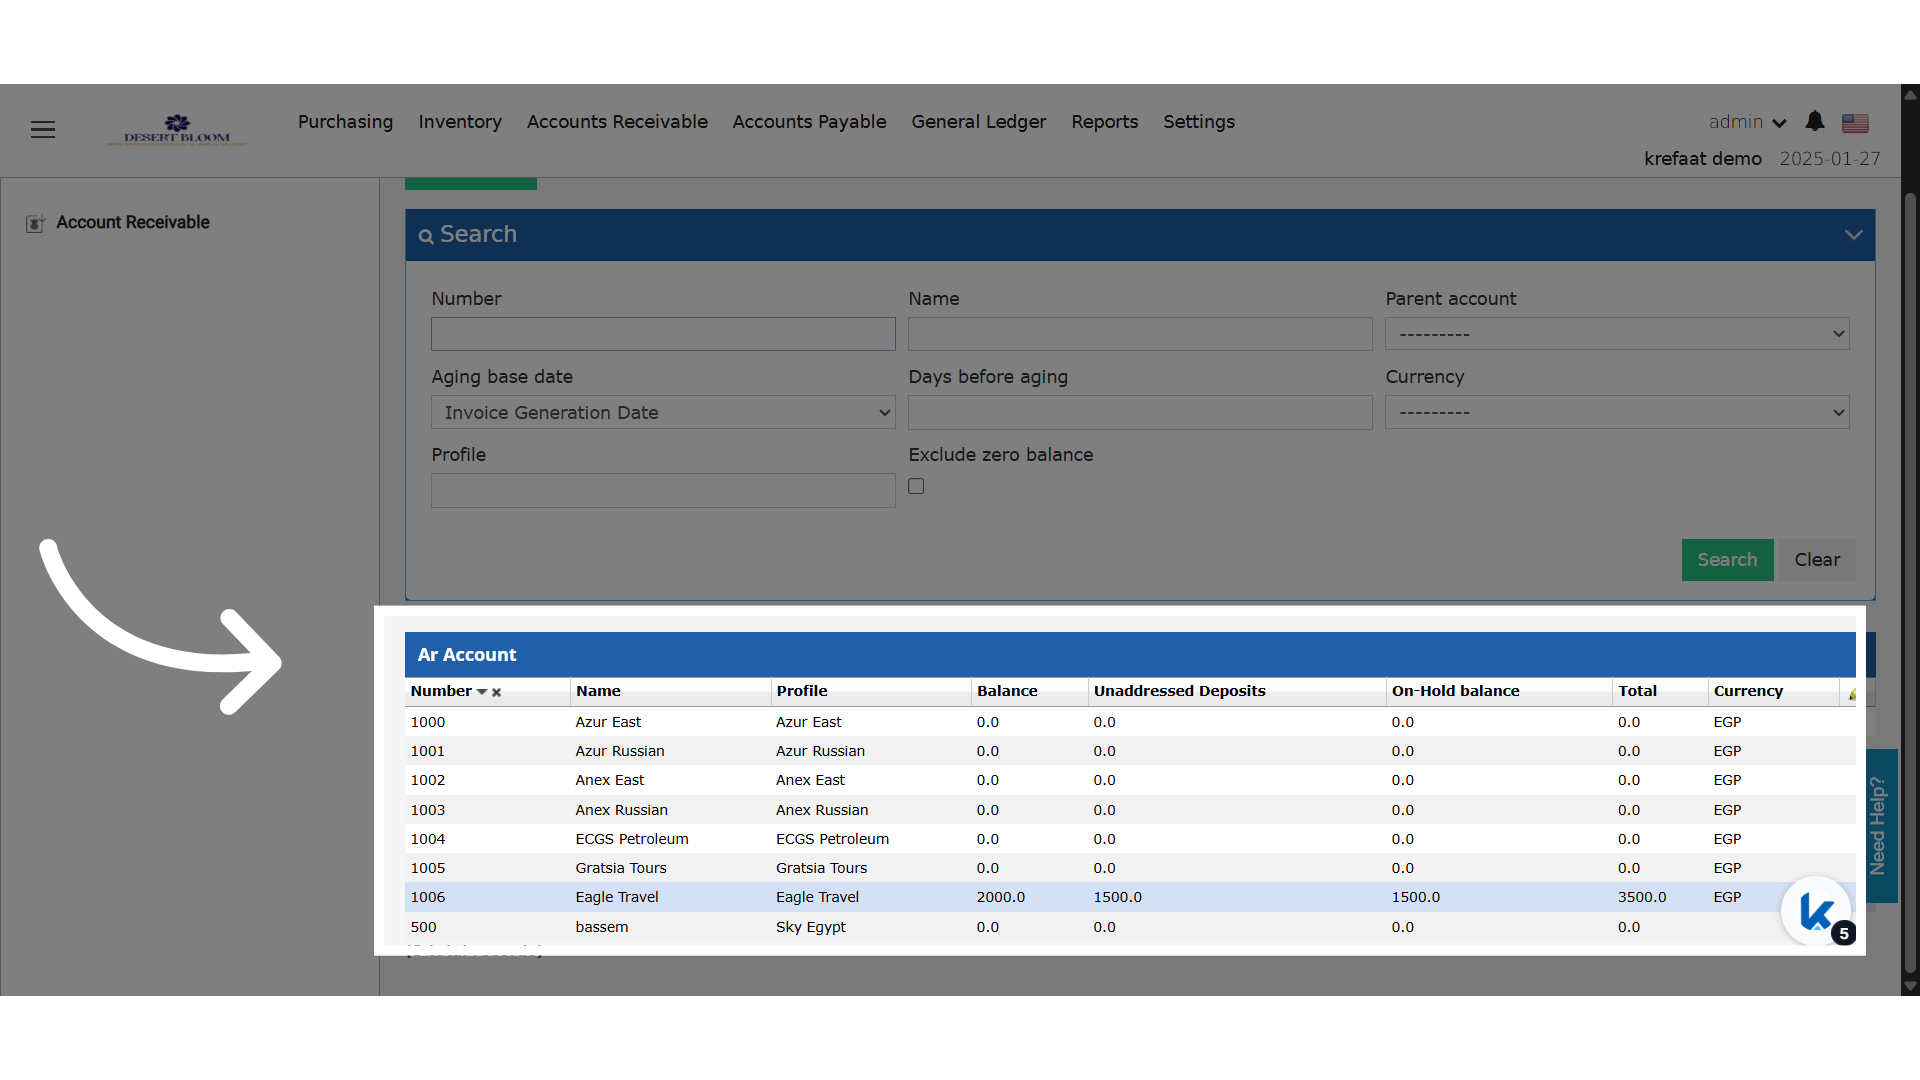Click the small icon after the Currency header
The height and width of the screenshot is (1080, 1920).
click(1851, 693)
